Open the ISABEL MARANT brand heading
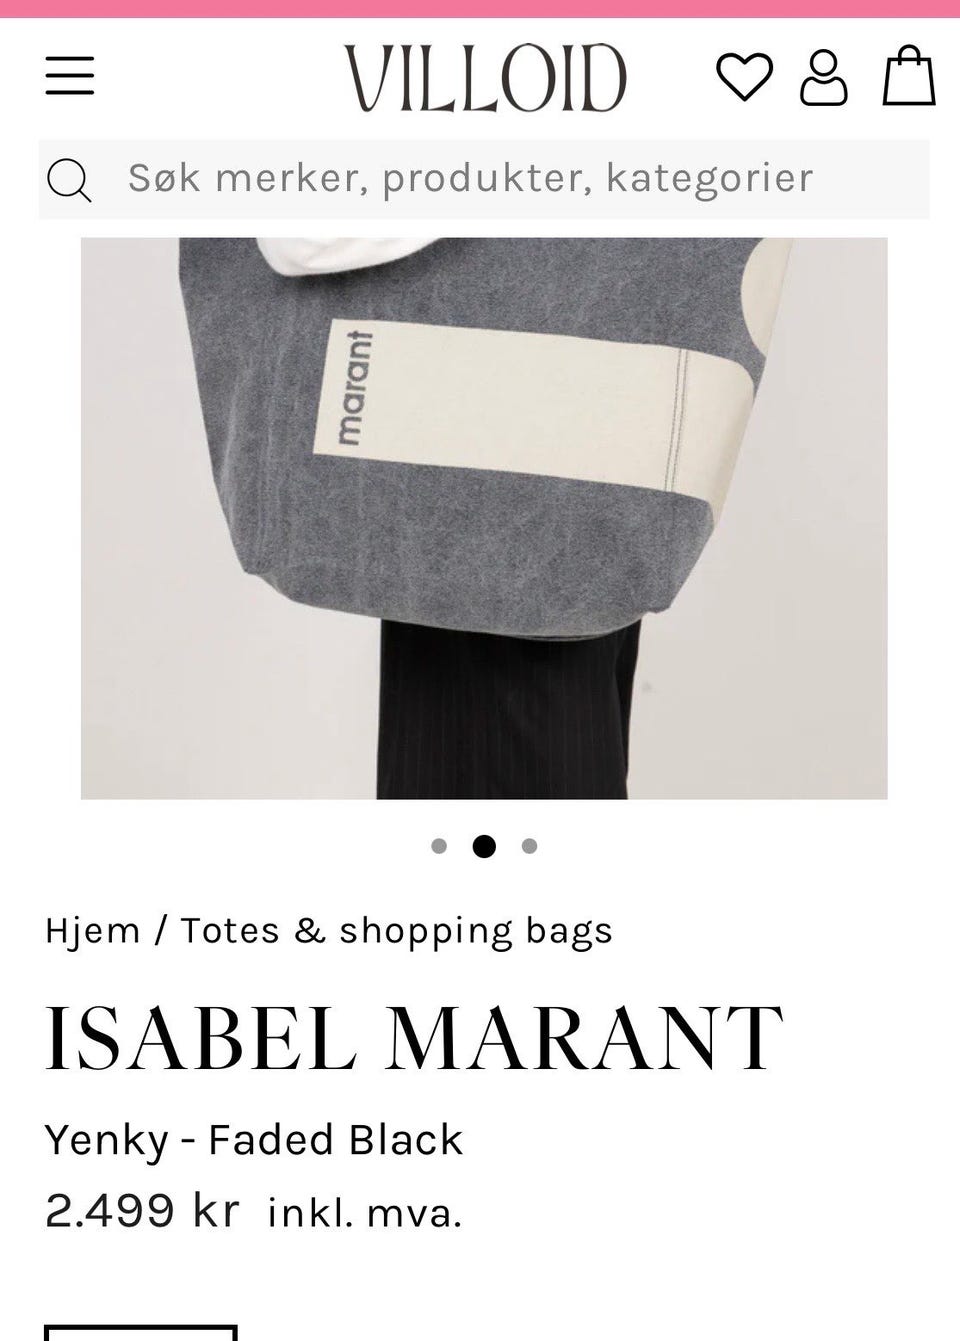The image size is (960, 1341). coord(413,1038)
